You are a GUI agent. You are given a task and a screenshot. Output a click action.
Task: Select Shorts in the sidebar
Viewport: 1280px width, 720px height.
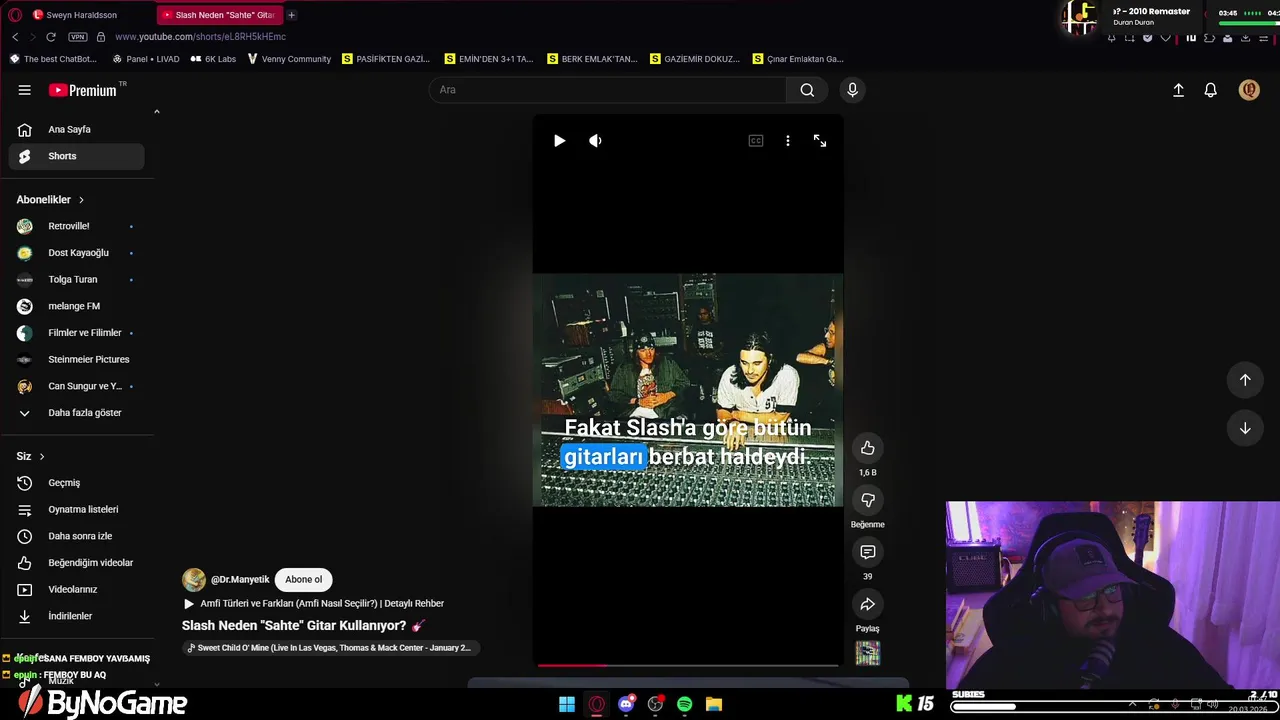(76, 156)
